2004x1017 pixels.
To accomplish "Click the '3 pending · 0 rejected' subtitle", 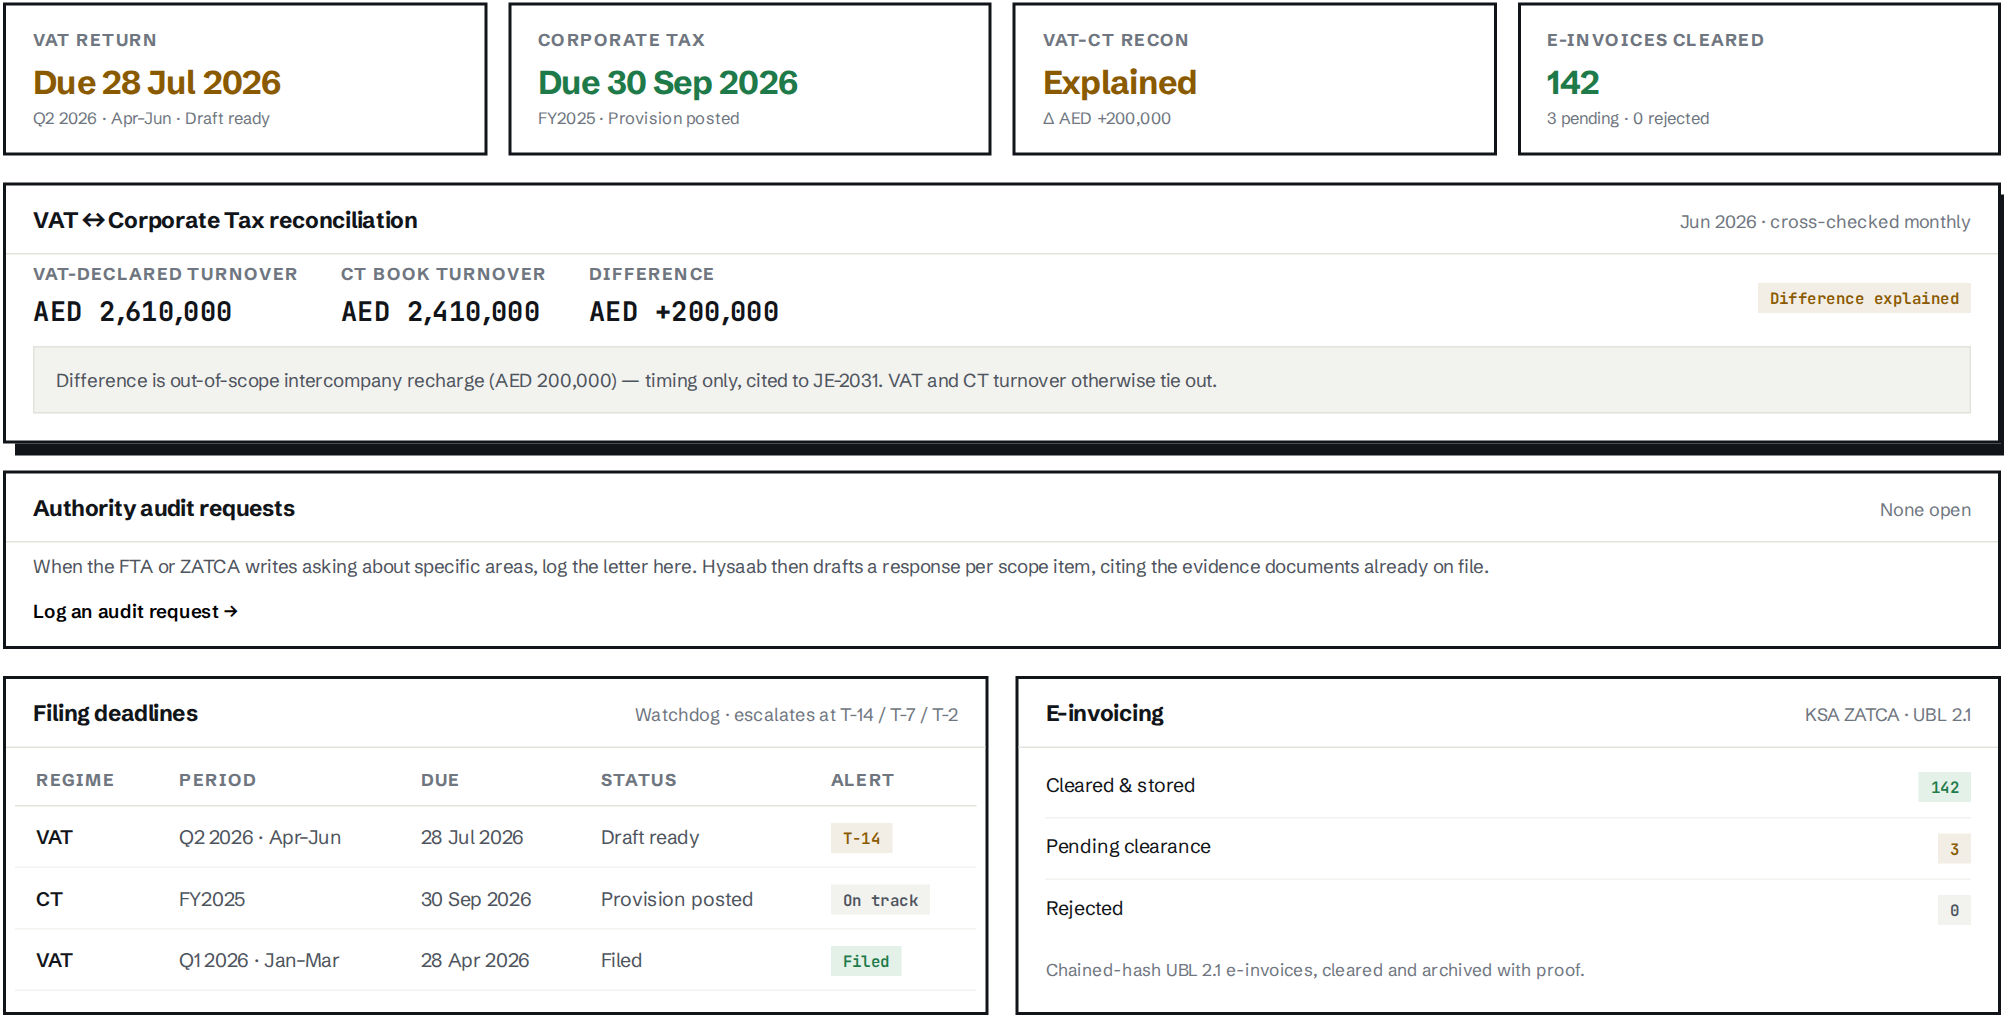I will (x=1627, y=118).
